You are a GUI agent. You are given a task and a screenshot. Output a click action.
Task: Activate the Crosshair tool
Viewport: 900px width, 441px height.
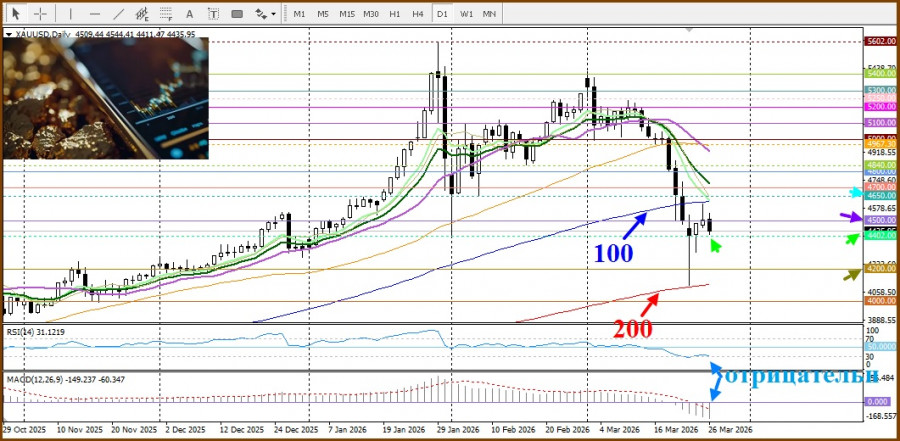pyautogui.click(x=40, y=13)
